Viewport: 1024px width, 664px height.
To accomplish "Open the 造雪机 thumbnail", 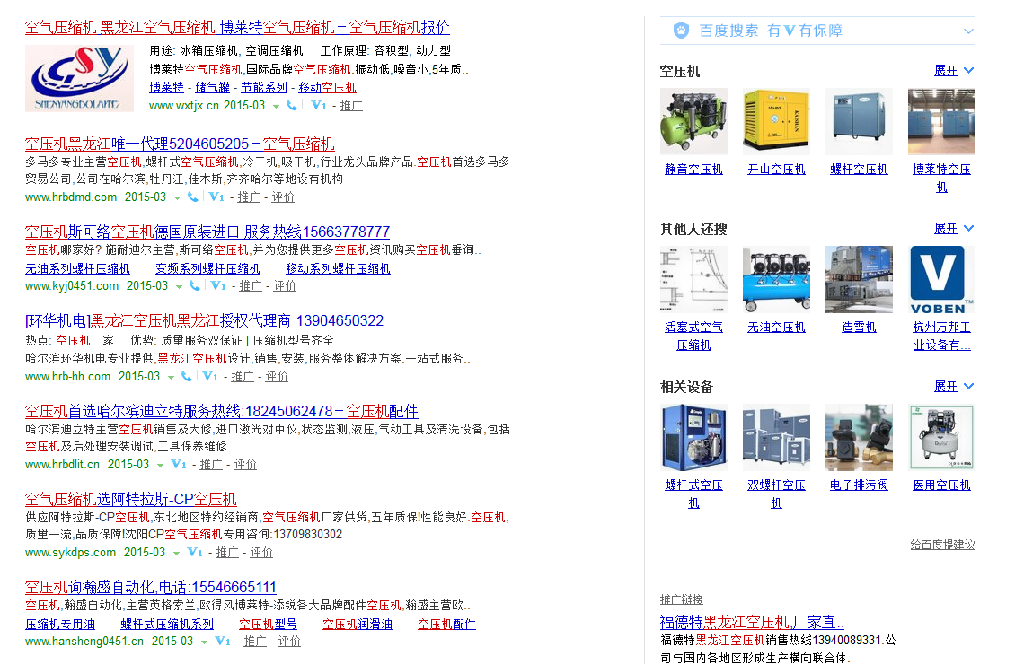I will 859,279.
